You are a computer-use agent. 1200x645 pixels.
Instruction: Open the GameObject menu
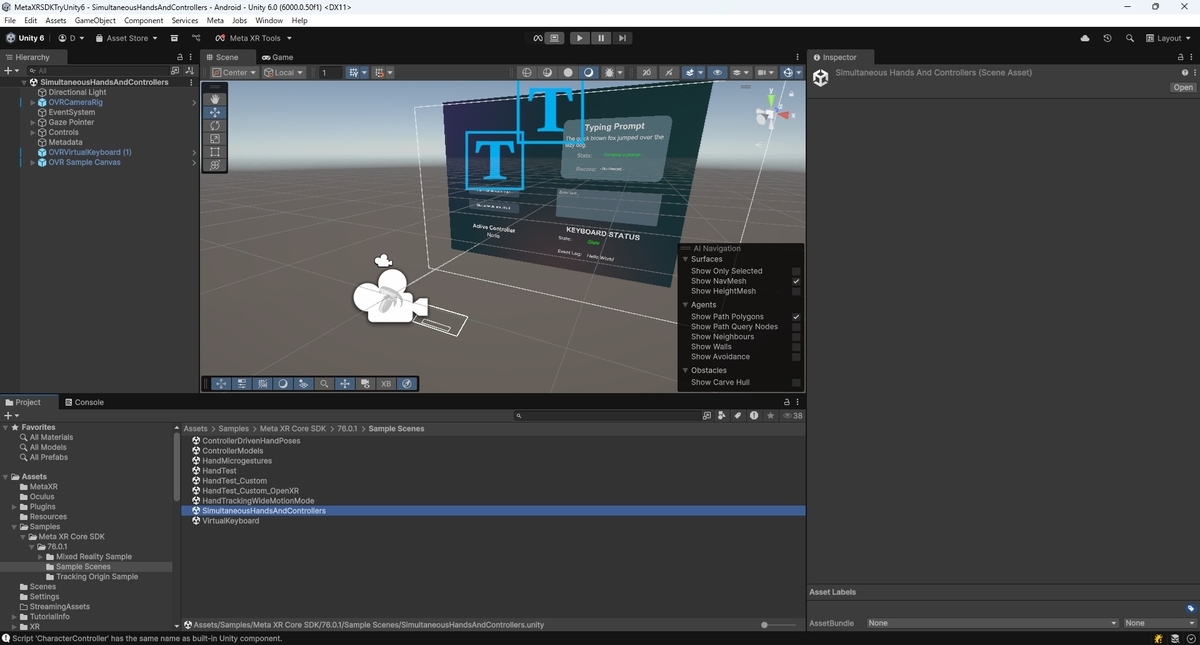[95, 20]
